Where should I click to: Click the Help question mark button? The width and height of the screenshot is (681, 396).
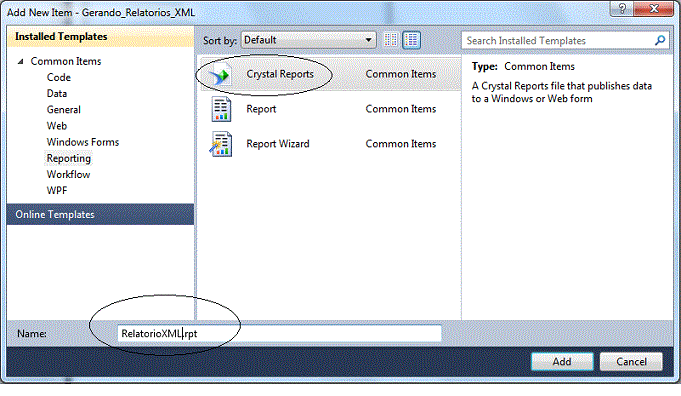622,9
